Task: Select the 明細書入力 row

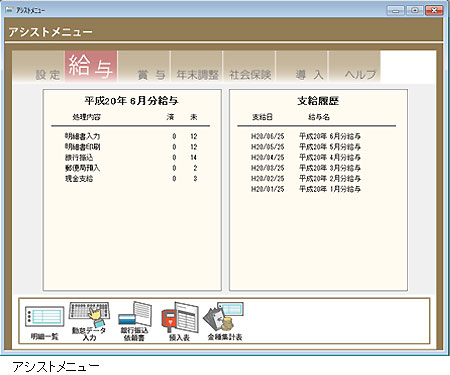Action: 131,136
